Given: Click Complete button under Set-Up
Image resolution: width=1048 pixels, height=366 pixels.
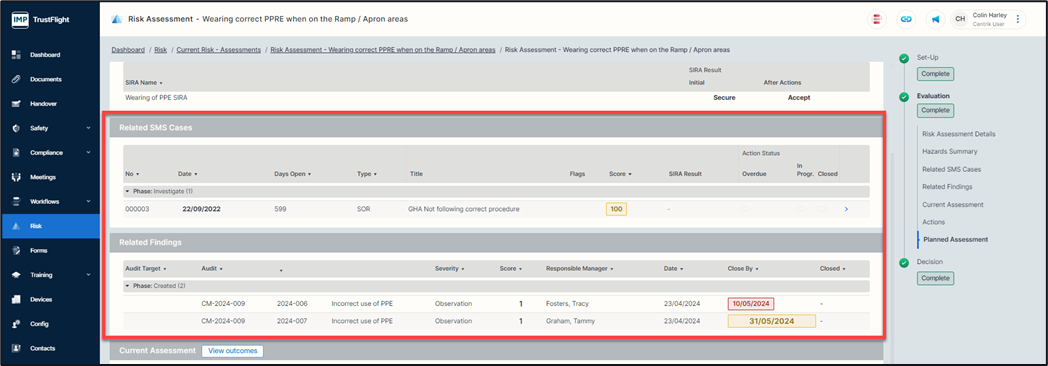Looking at the screenshot, I should point(936,73).
